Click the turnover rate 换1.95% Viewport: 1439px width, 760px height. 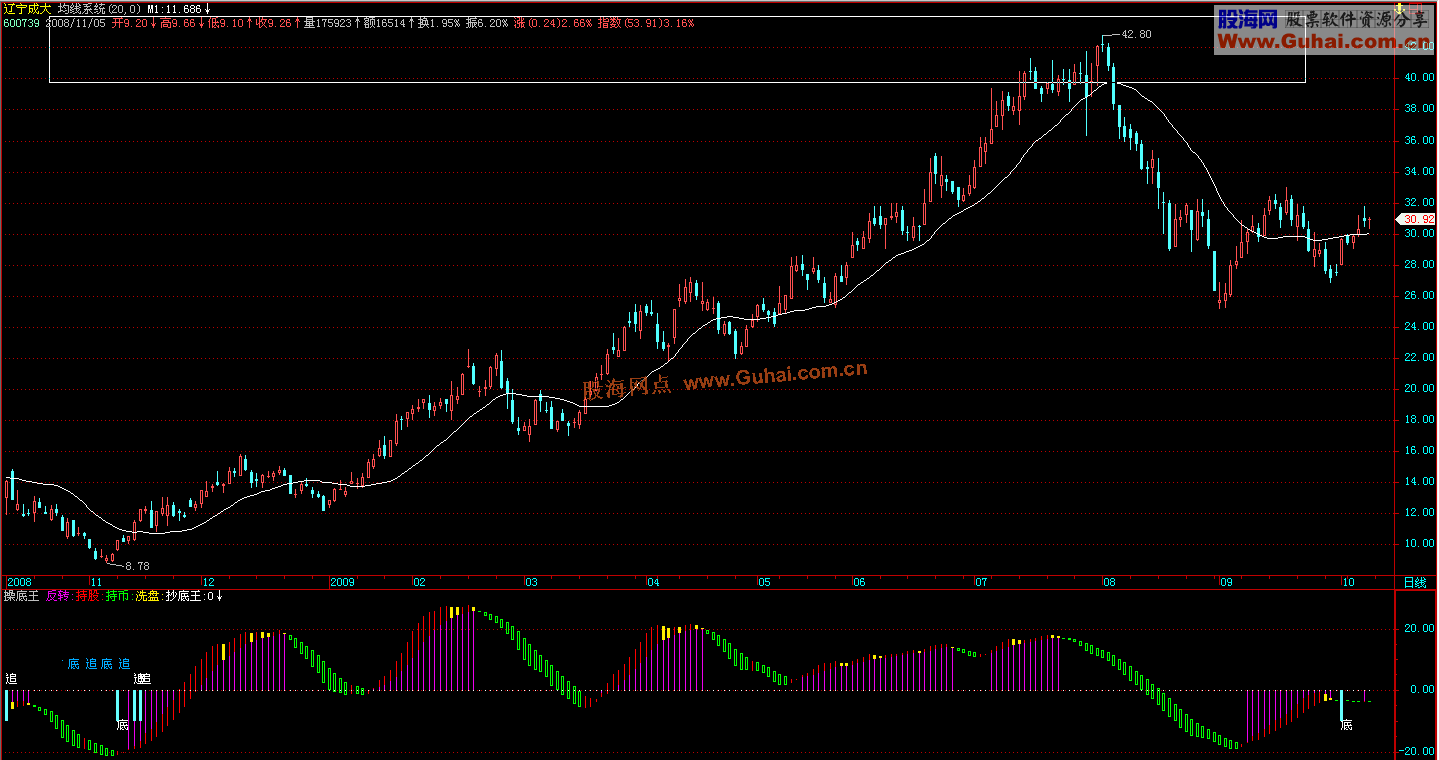pyautogui.click(x=439, y=22)
